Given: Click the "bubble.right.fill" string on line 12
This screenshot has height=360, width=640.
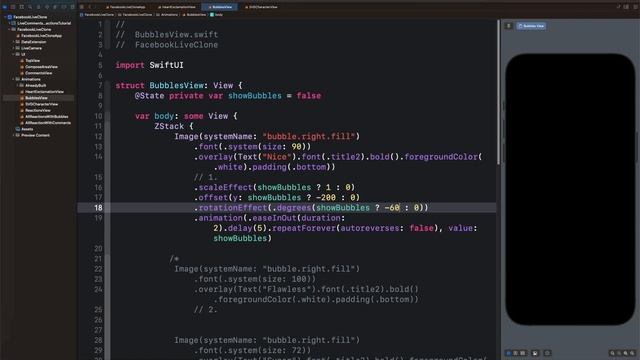Looking at the screenshot, I should click(309, 136).
